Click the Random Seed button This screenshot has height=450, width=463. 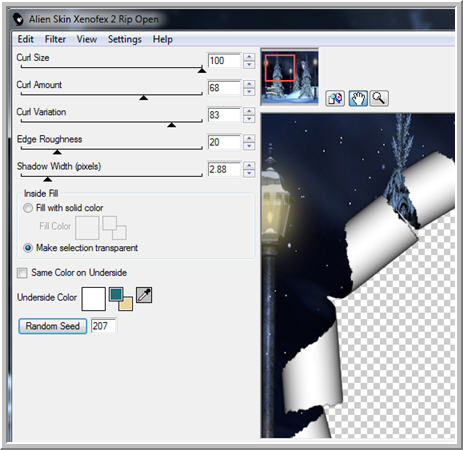click(53, 326)
